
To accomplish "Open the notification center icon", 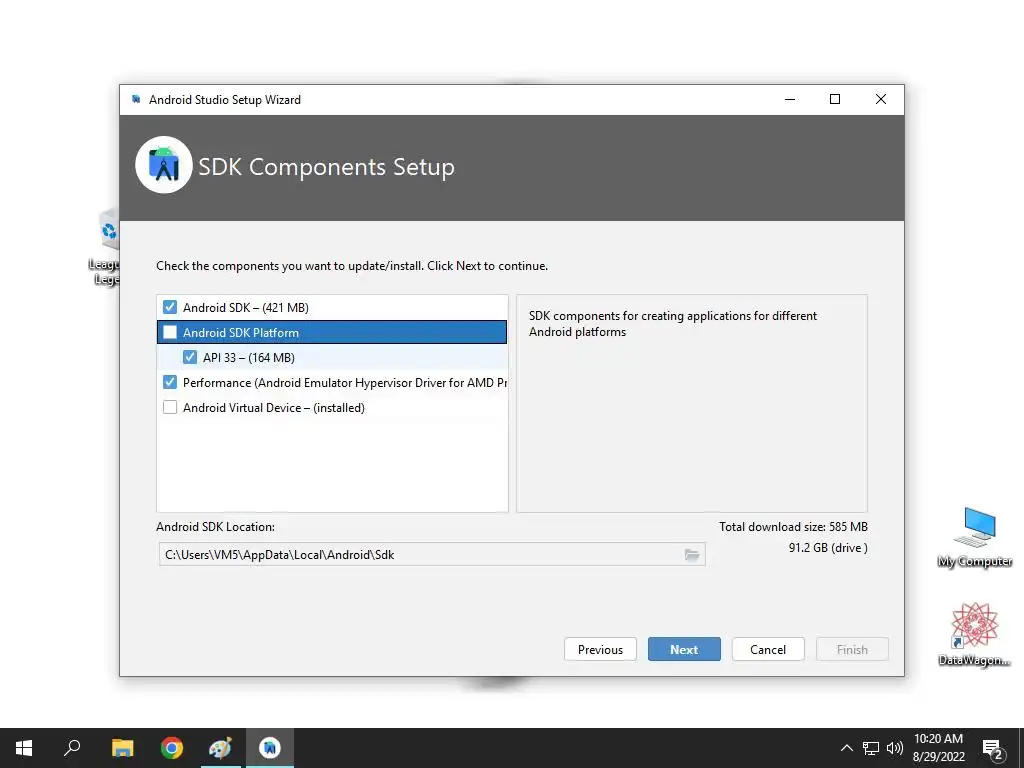I will 993,748.
